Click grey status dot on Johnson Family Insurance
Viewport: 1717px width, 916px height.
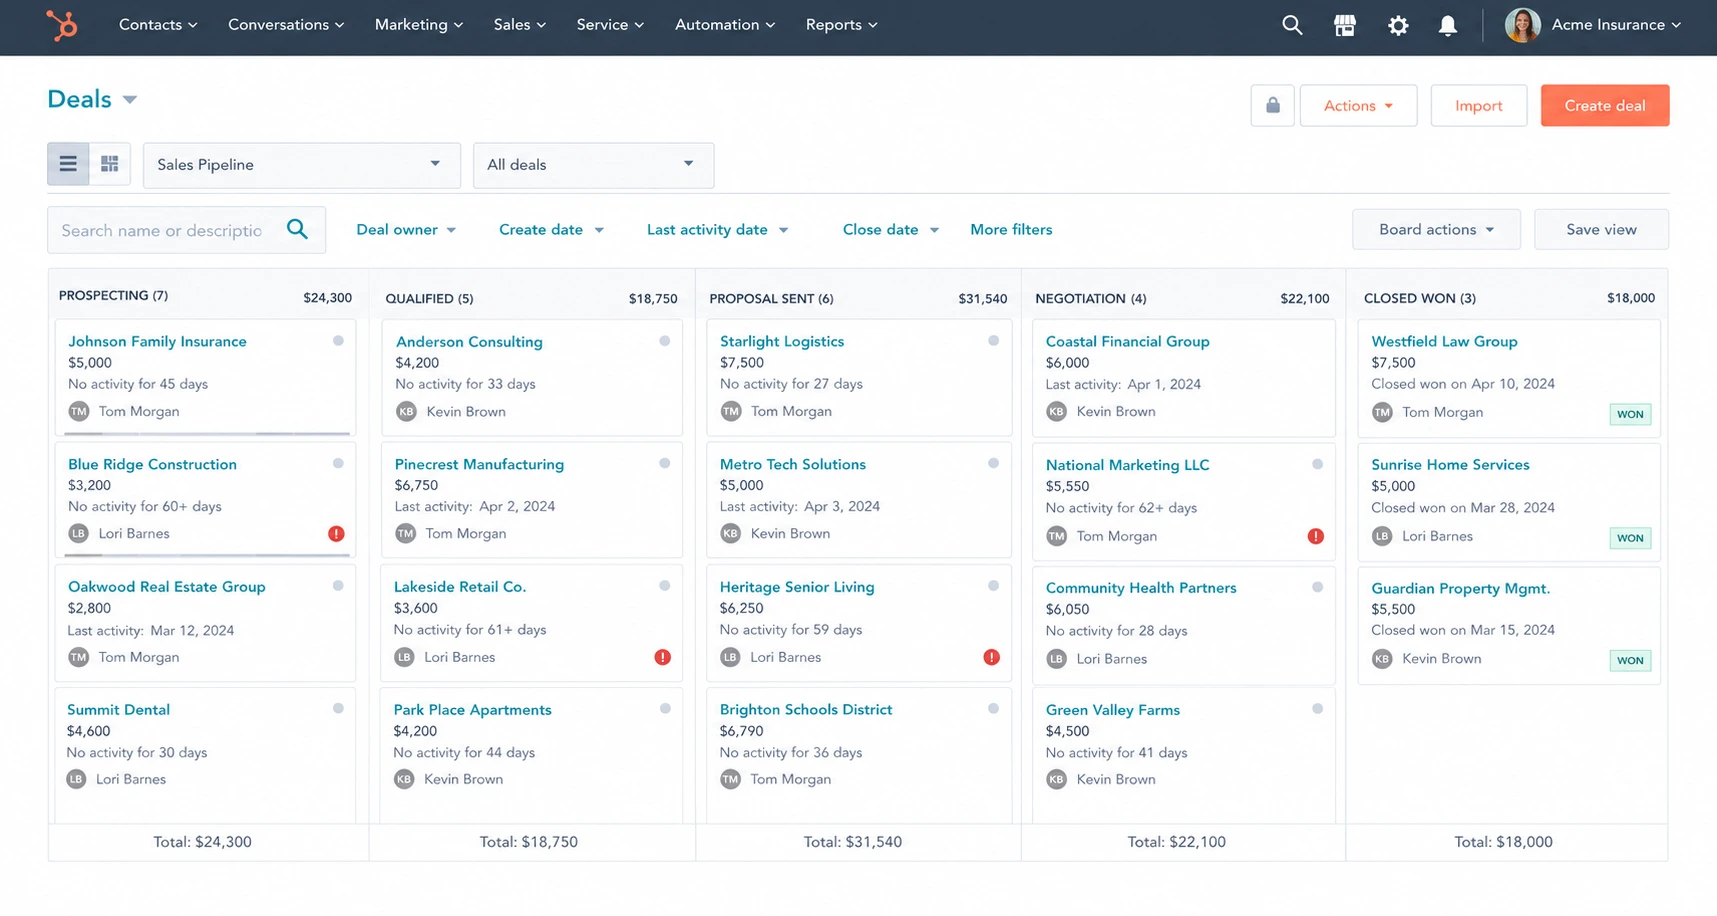tap(338, 341)
